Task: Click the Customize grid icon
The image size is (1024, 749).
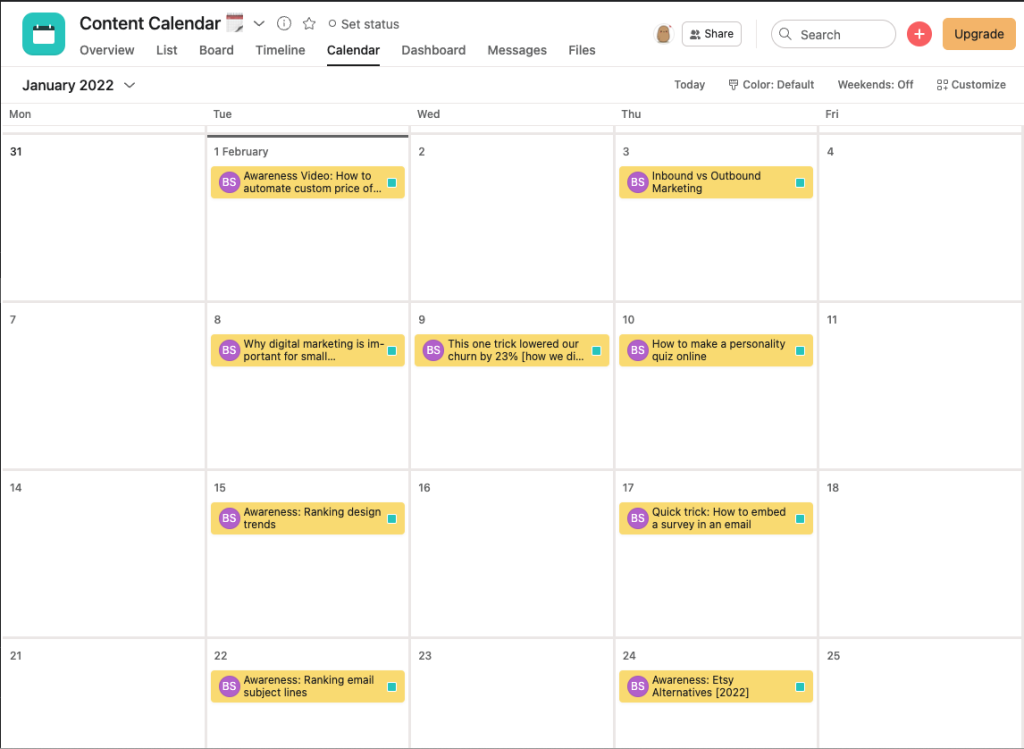Action: pyautogui.click(x=942, y=85)
